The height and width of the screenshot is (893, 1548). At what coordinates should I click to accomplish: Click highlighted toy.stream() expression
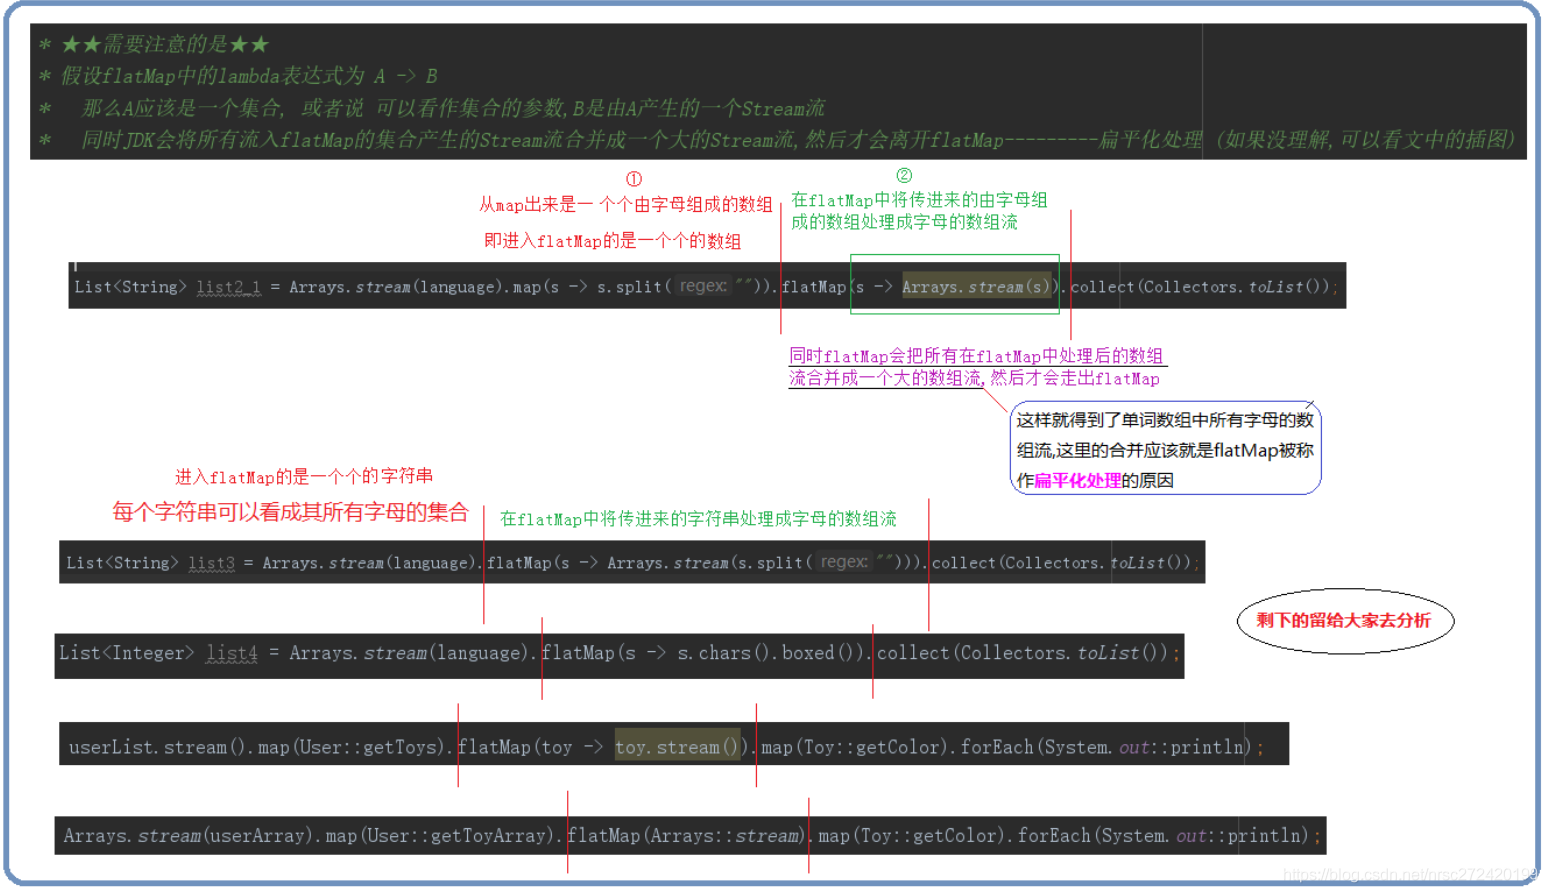coord(677,747)
